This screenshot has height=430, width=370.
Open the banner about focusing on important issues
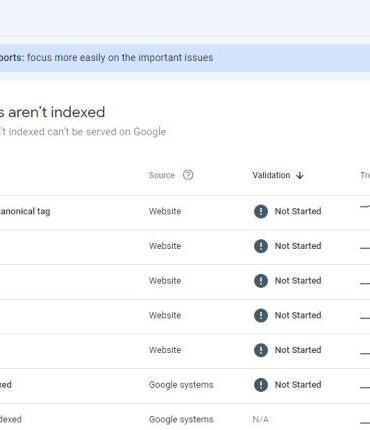[x=185, y=58]
